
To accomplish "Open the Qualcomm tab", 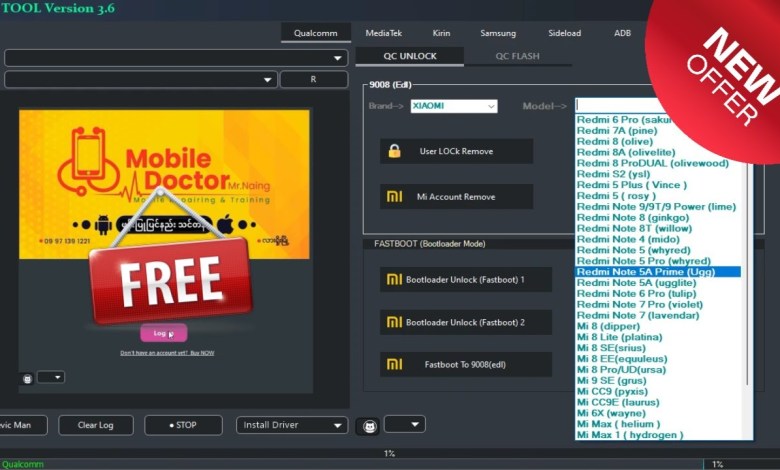I will point(315,33).
